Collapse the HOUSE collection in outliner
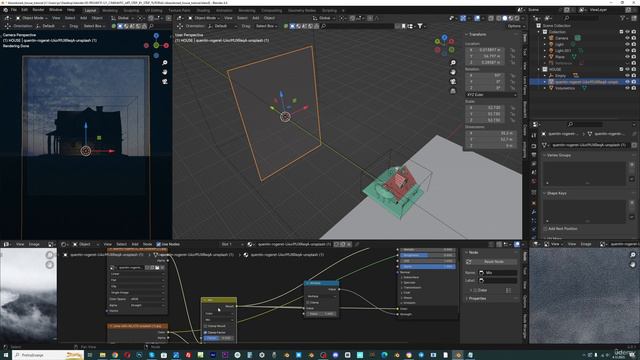640x360 pixels. [539, 69]
